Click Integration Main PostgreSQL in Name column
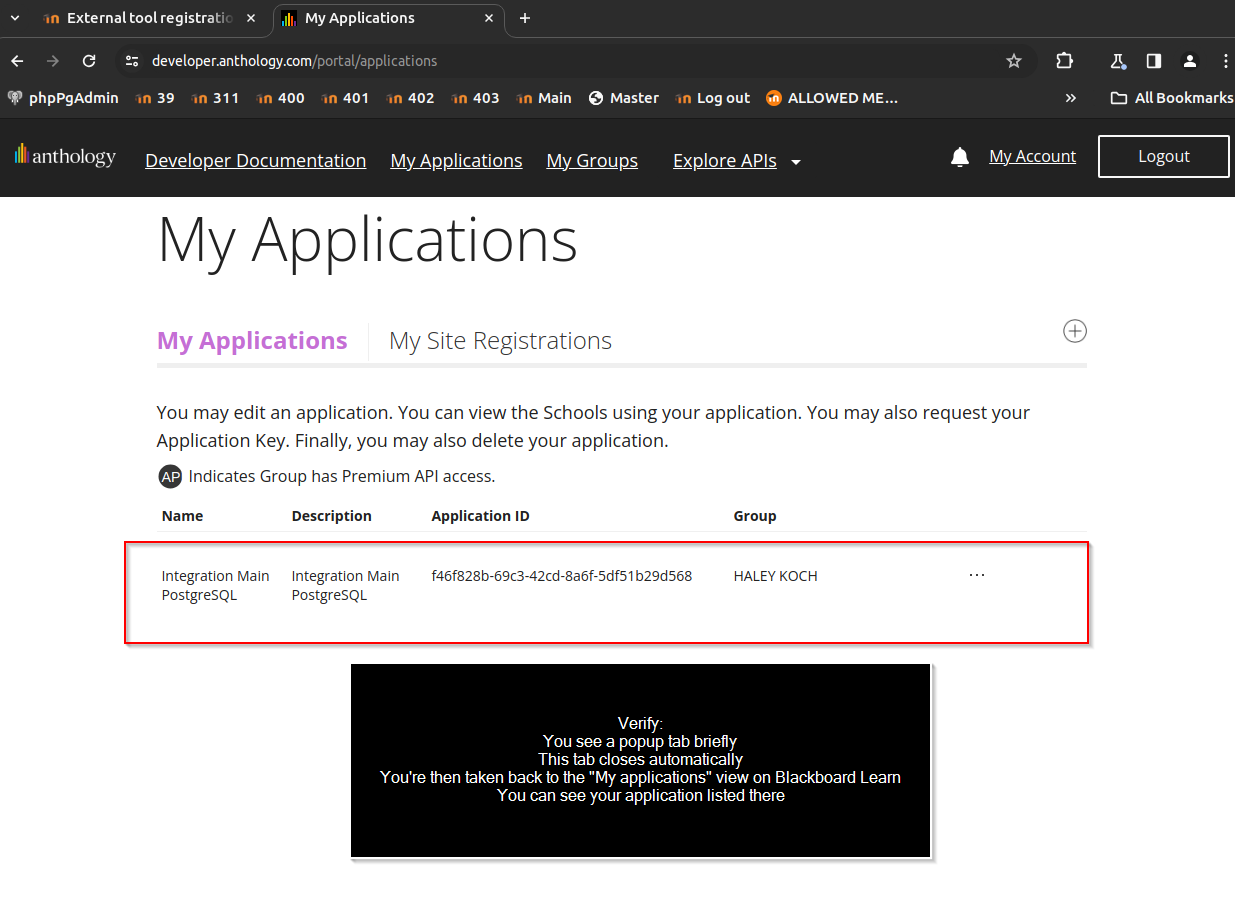The image size is (1235, 902). [x=216, y=586]
